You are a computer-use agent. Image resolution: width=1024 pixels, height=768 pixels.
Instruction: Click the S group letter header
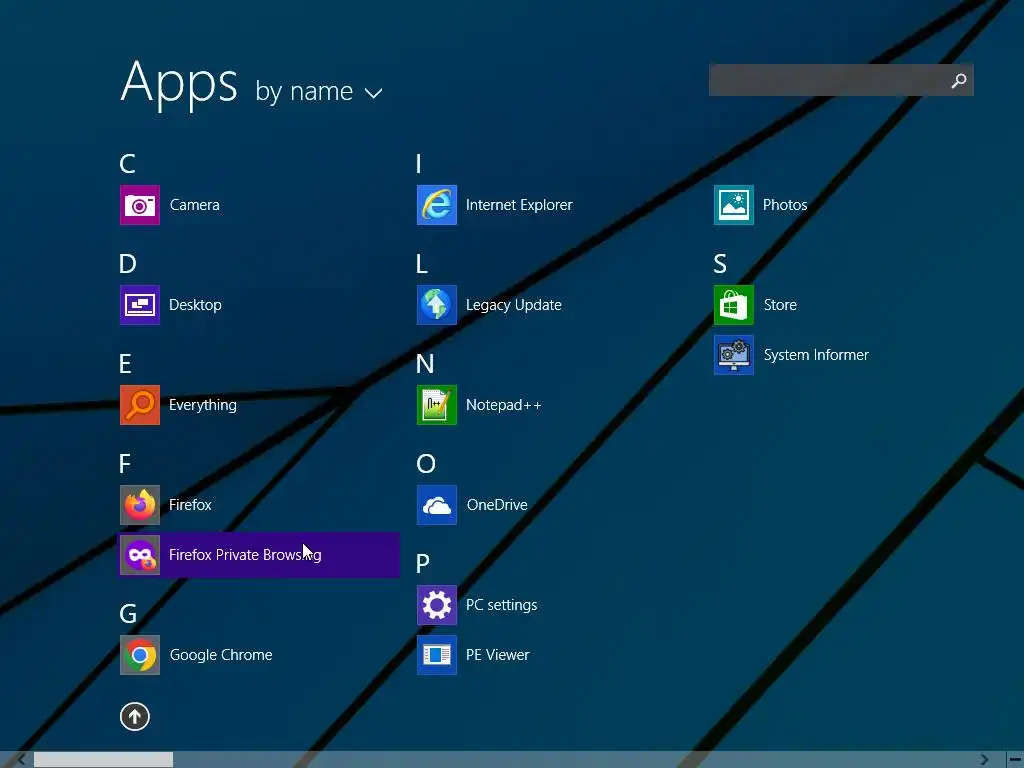pos(720,264)
